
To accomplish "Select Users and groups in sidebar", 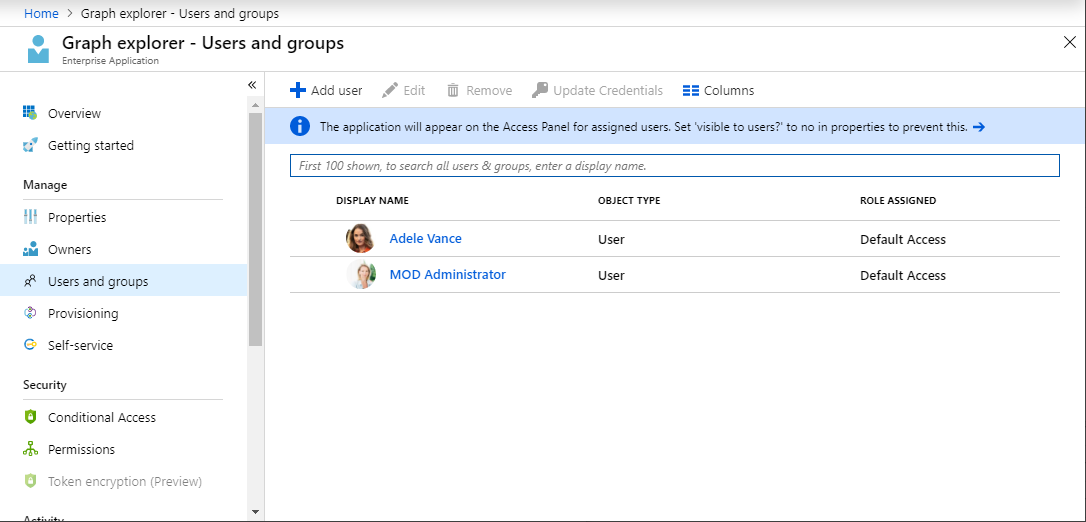I will pos(98,281).
